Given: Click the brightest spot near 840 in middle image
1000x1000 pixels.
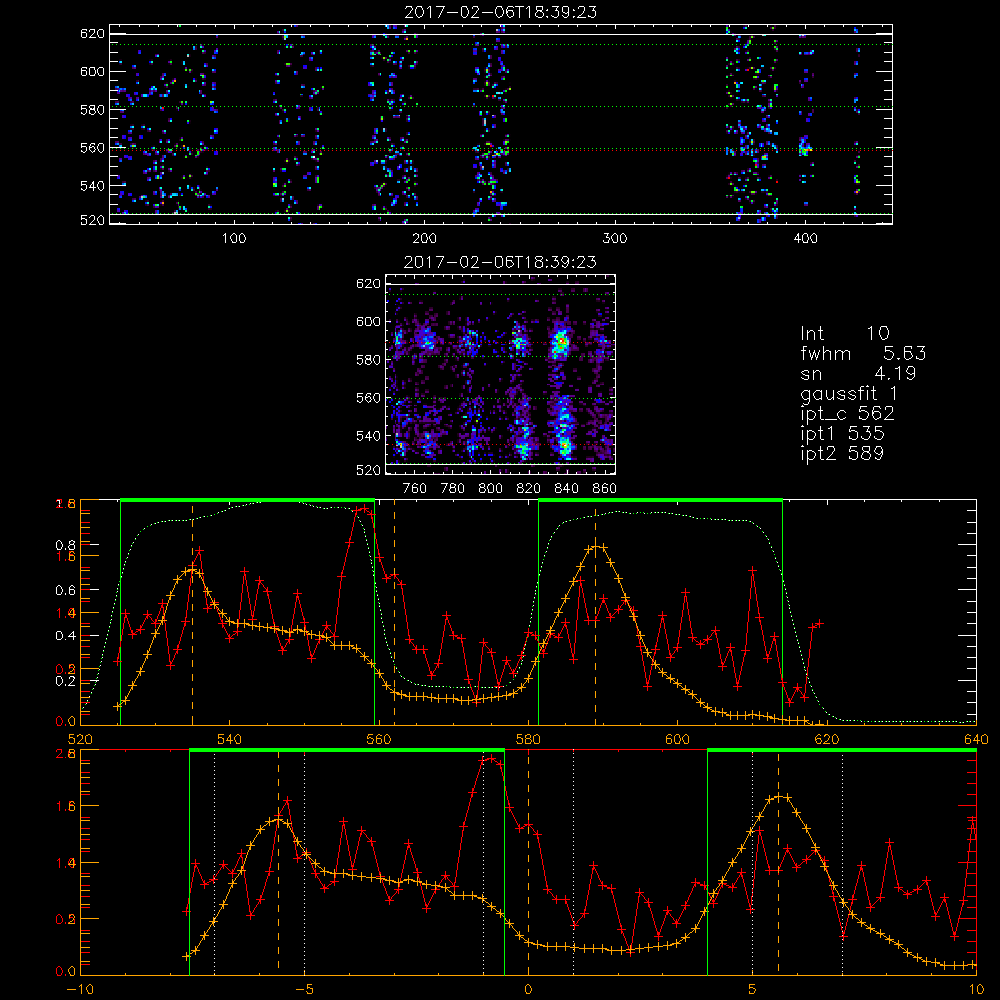Looking at the screenshot, I should (x=562, y=342).
